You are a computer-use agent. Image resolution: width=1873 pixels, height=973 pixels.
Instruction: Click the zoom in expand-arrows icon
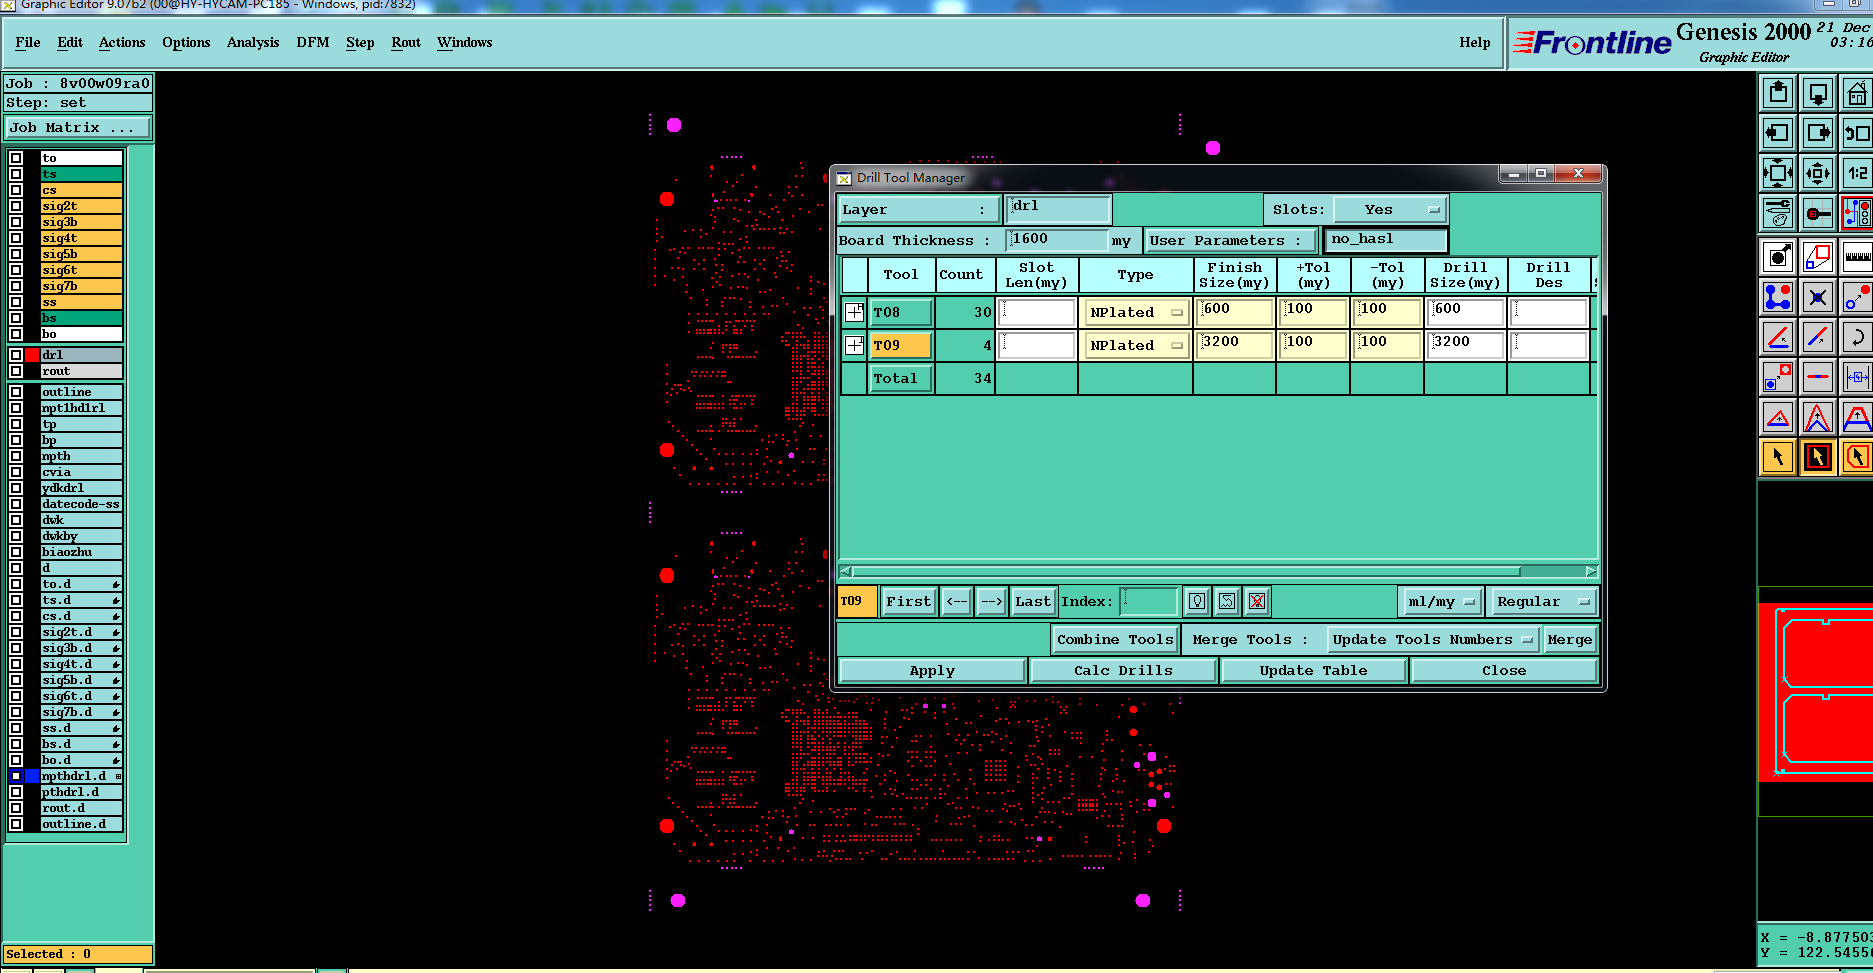[x=1778, y=173]
